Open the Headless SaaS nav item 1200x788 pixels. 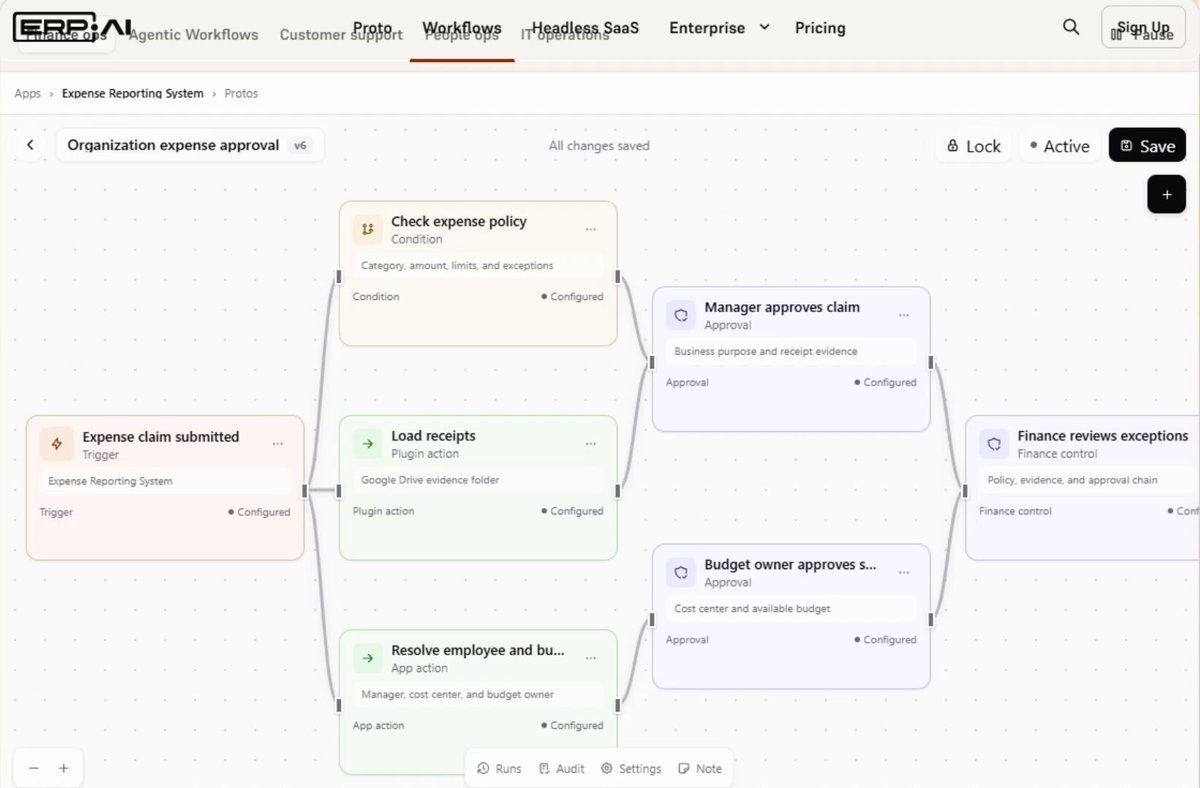pos(585,28)
